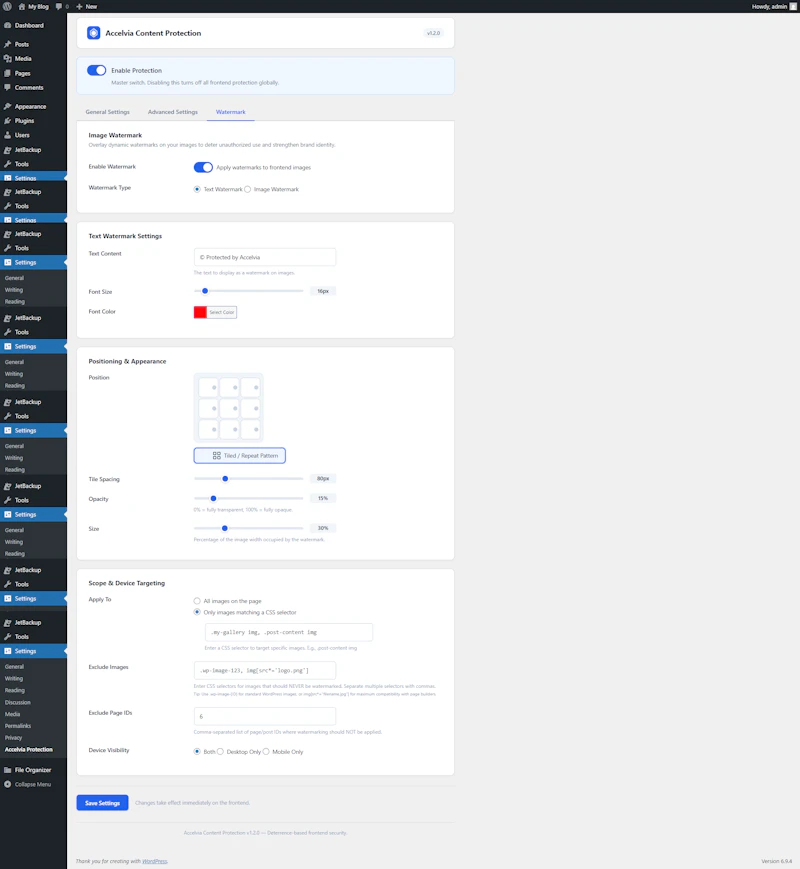Image resolution: width=800 pixels, height=869 pixels.
Task: Open Plugins via its plug icon
Action: click(8, 121)
